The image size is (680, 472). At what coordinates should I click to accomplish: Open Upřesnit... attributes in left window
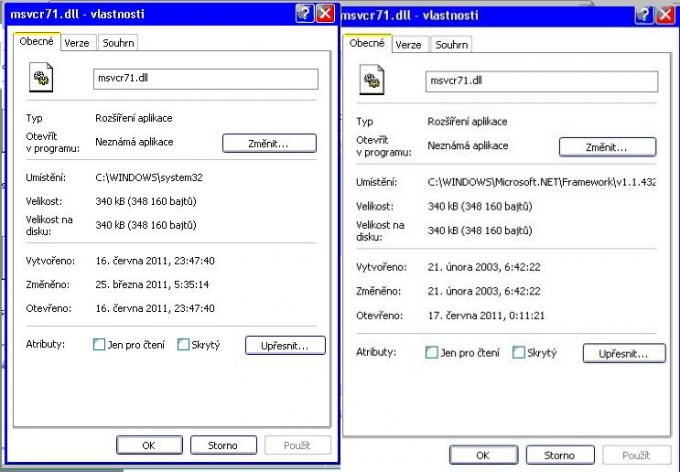tap(285, 346)
